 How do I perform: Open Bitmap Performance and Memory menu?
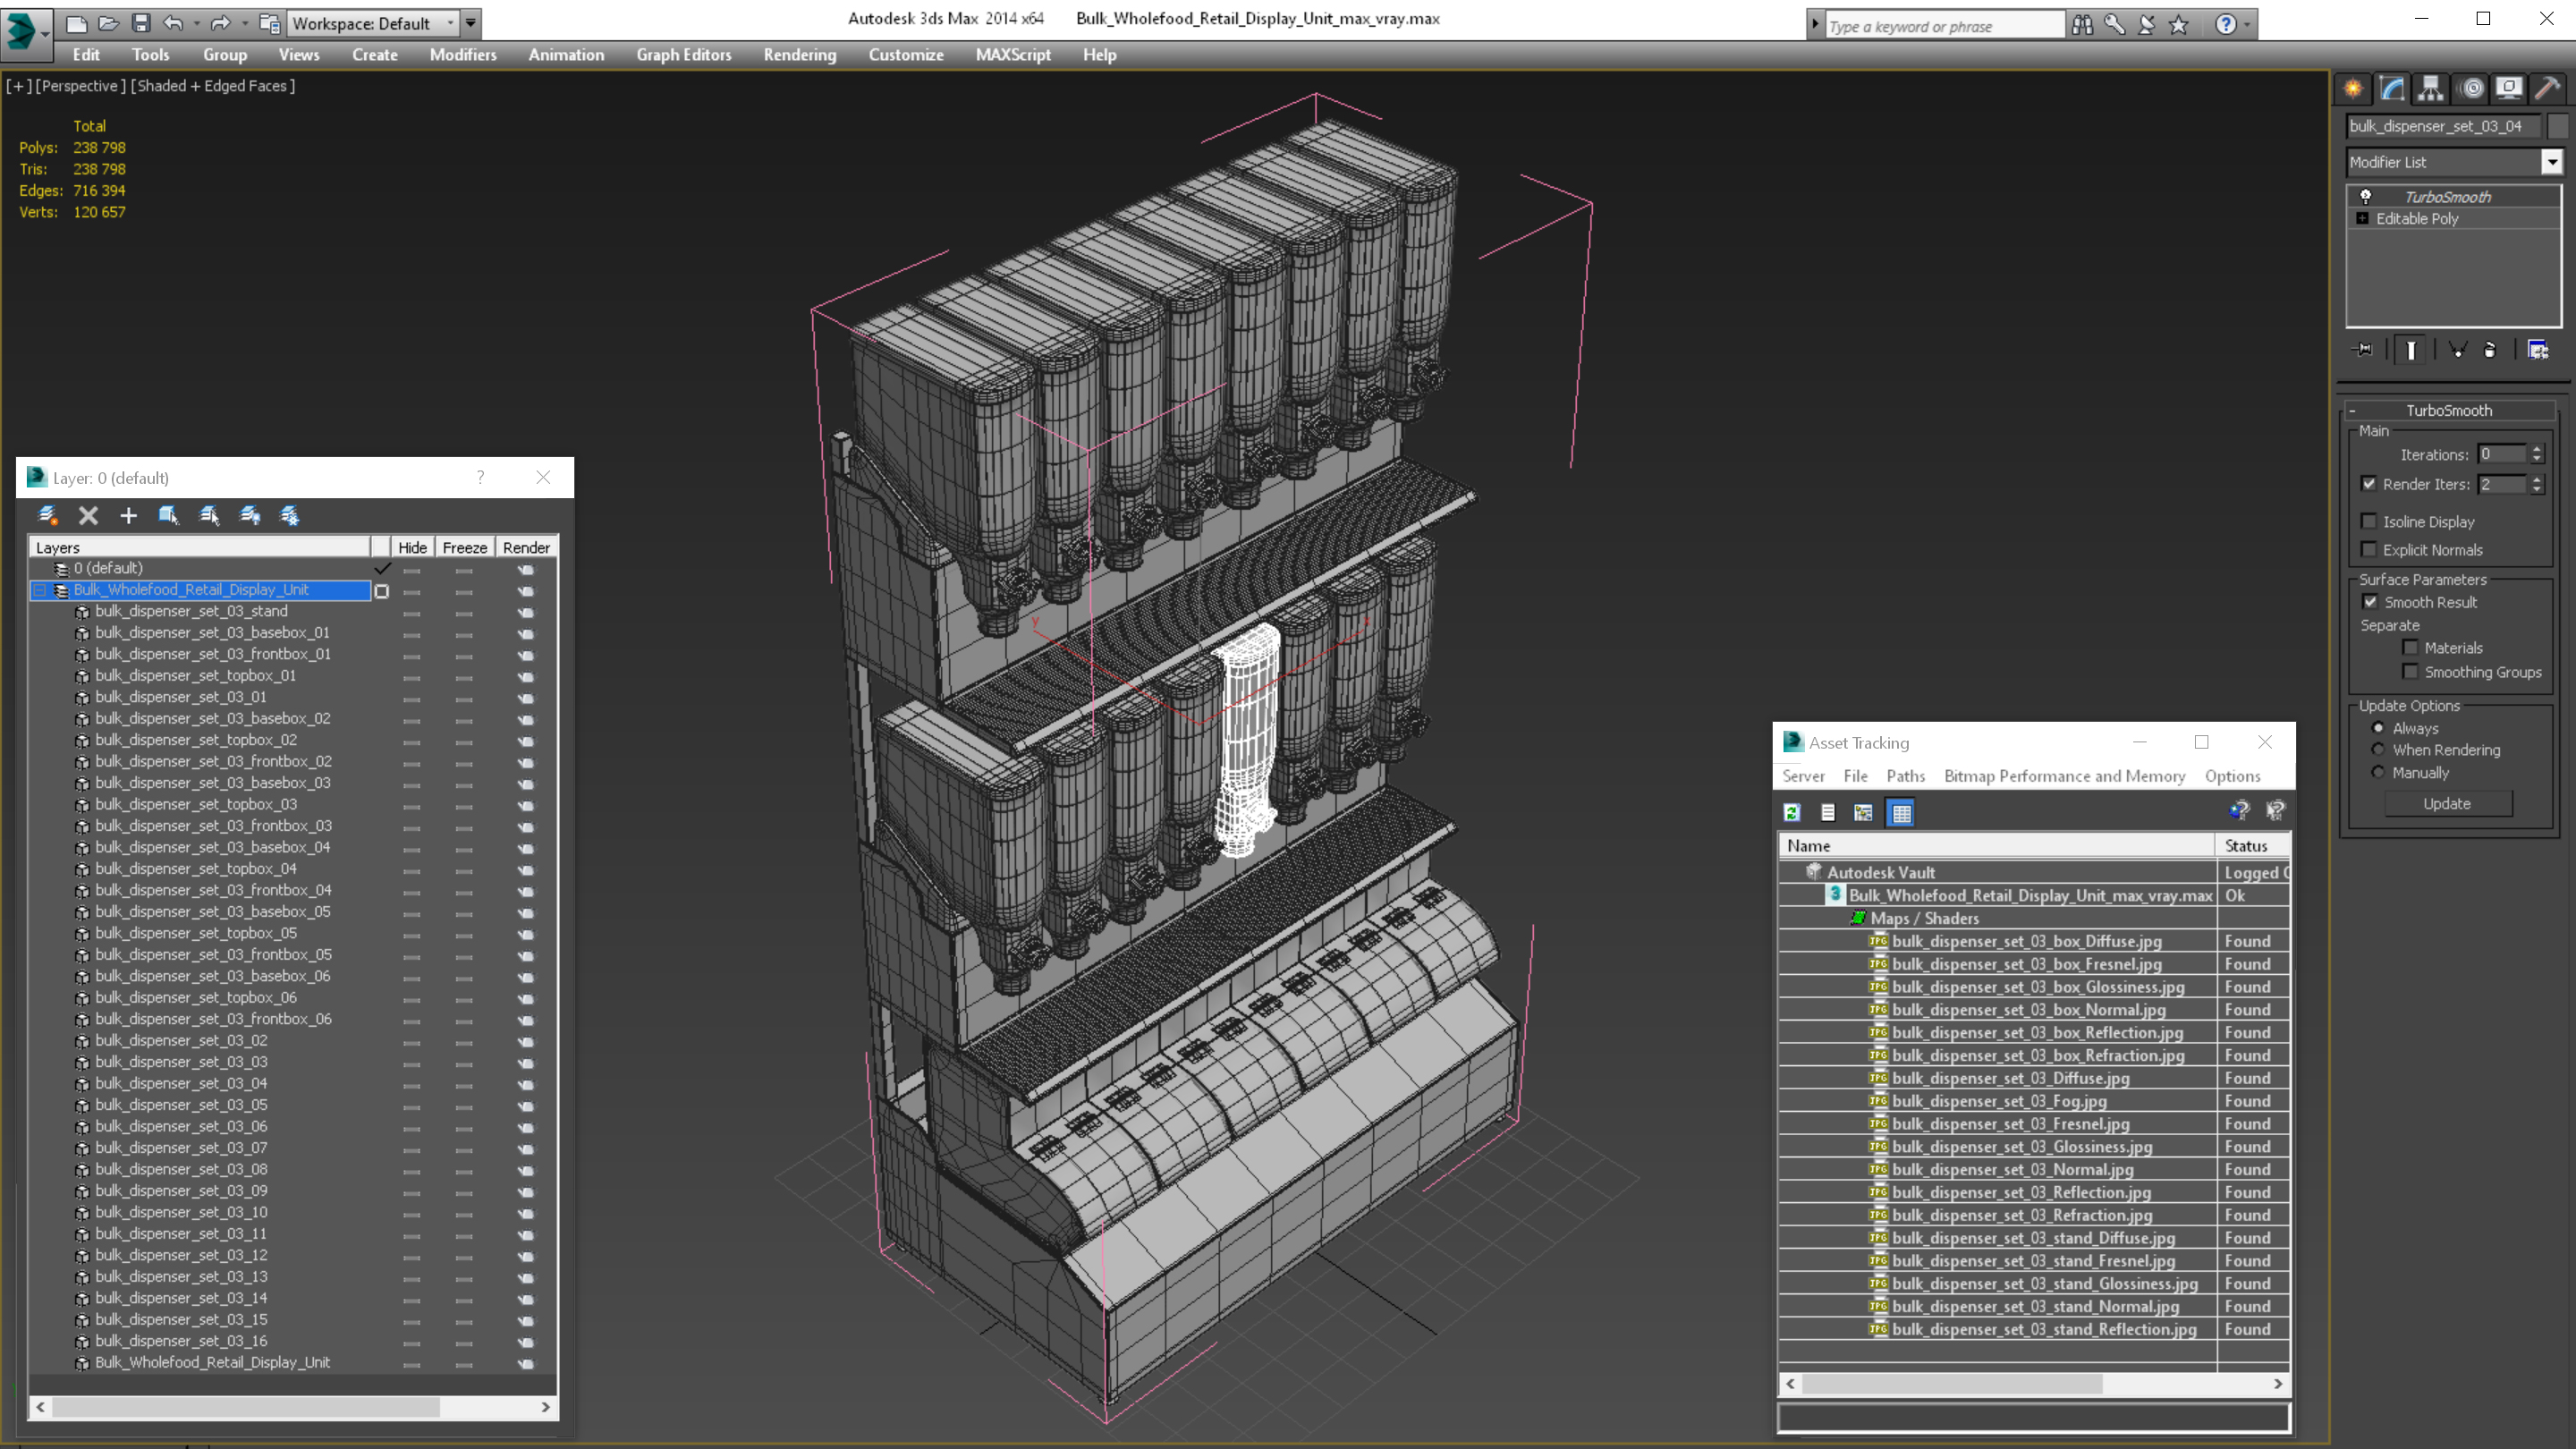pos(2064,776)
